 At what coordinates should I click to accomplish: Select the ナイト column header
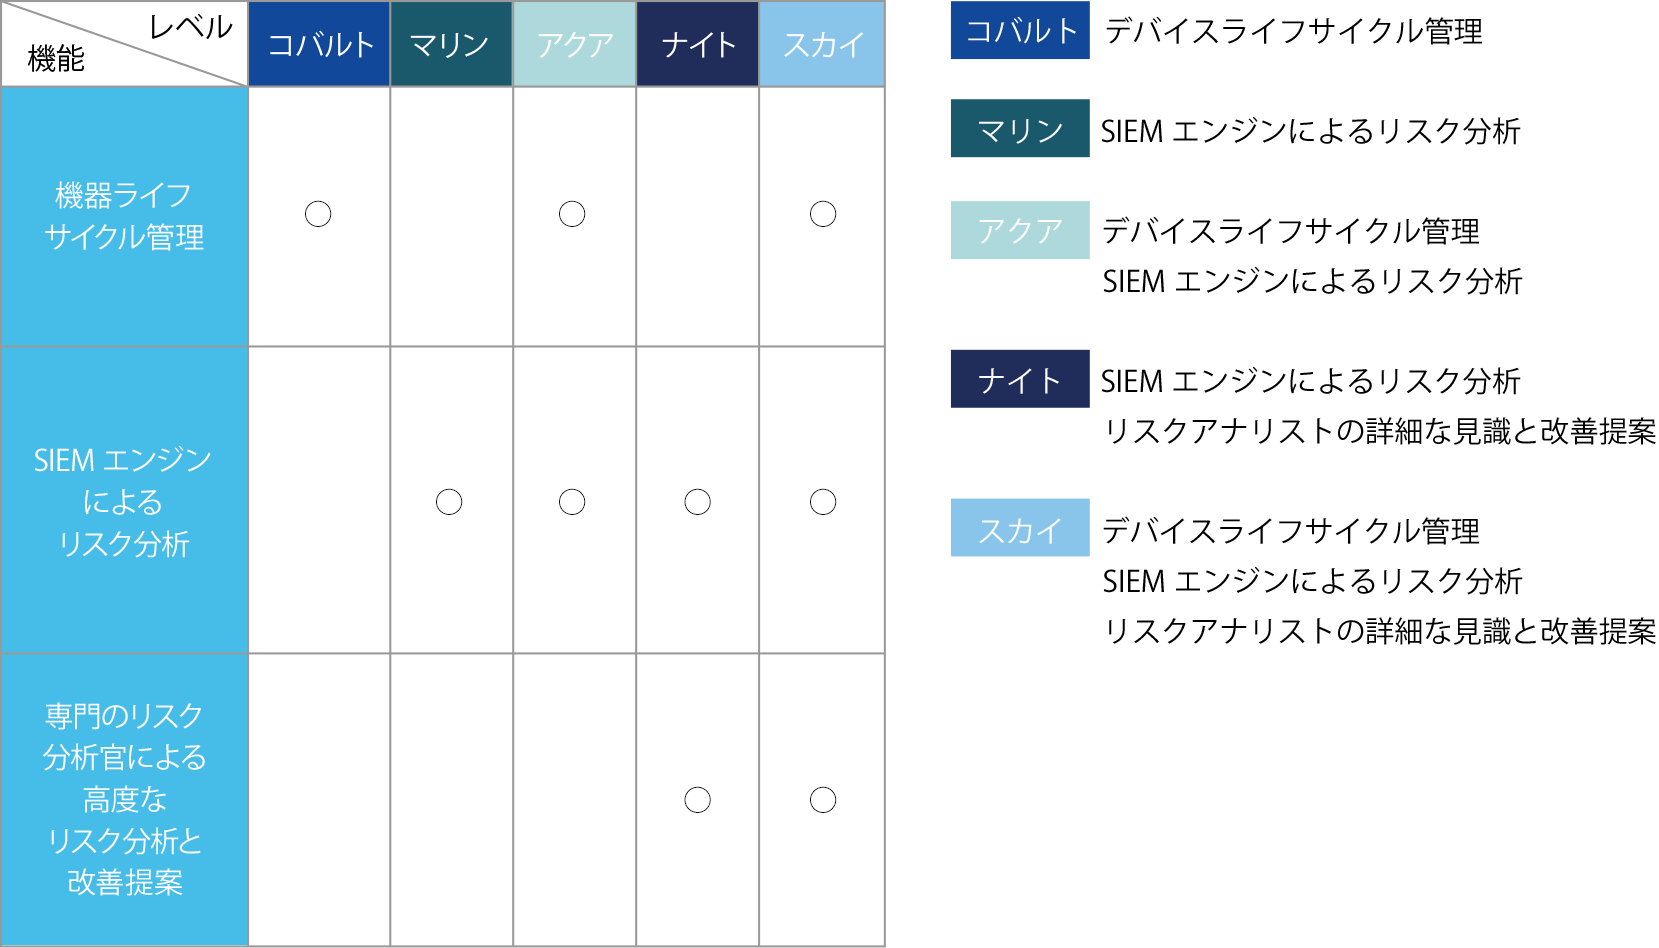click(x=698, y=44)
